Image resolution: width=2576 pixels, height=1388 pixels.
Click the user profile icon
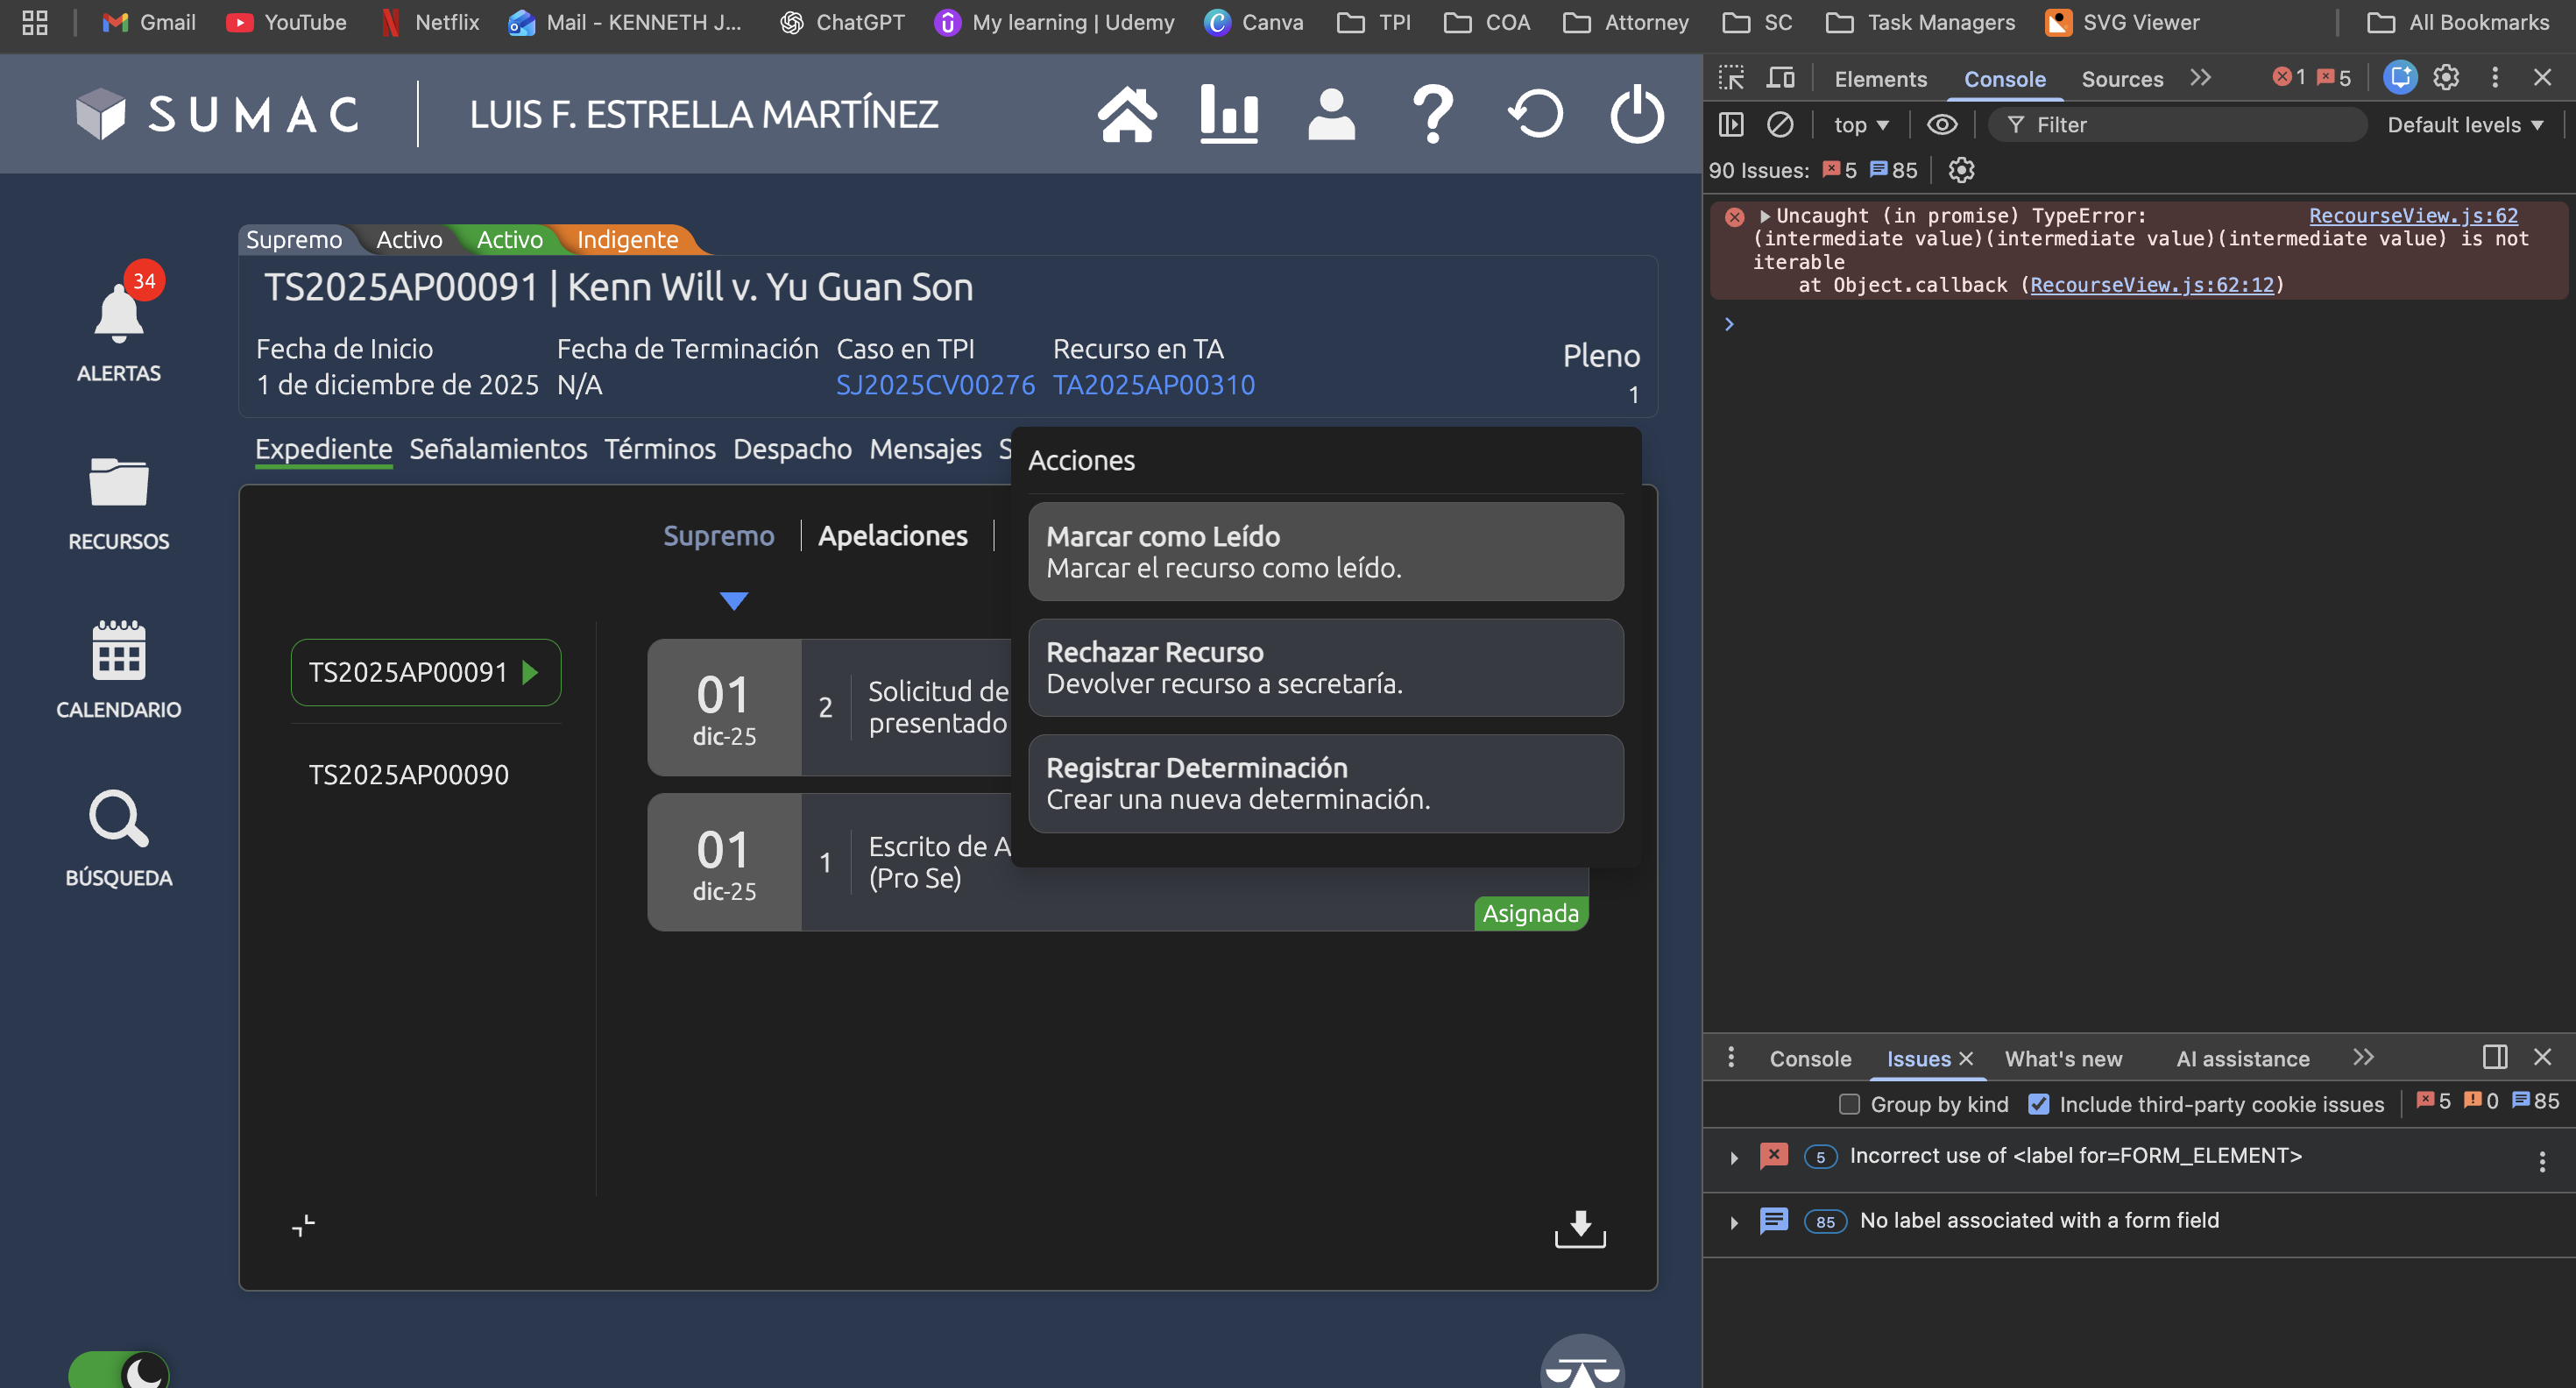pos(1331,114)
